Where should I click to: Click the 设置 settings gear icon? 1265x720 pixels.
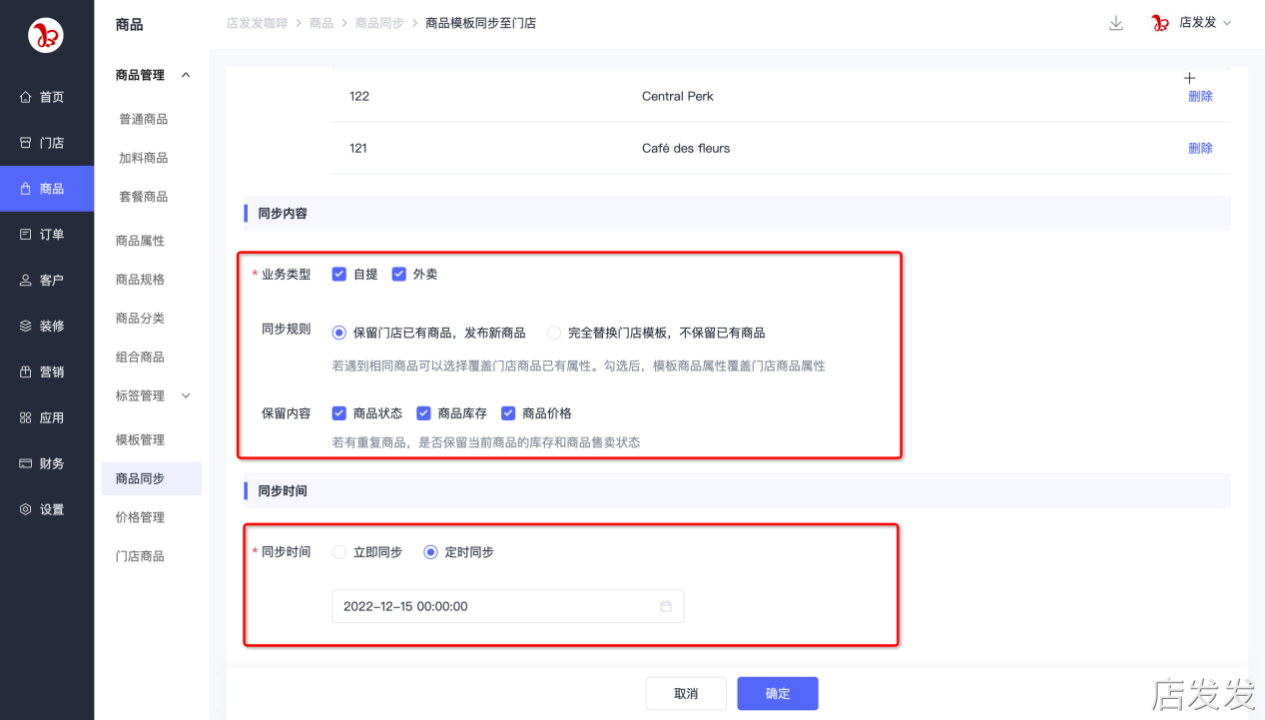(26, 510)
